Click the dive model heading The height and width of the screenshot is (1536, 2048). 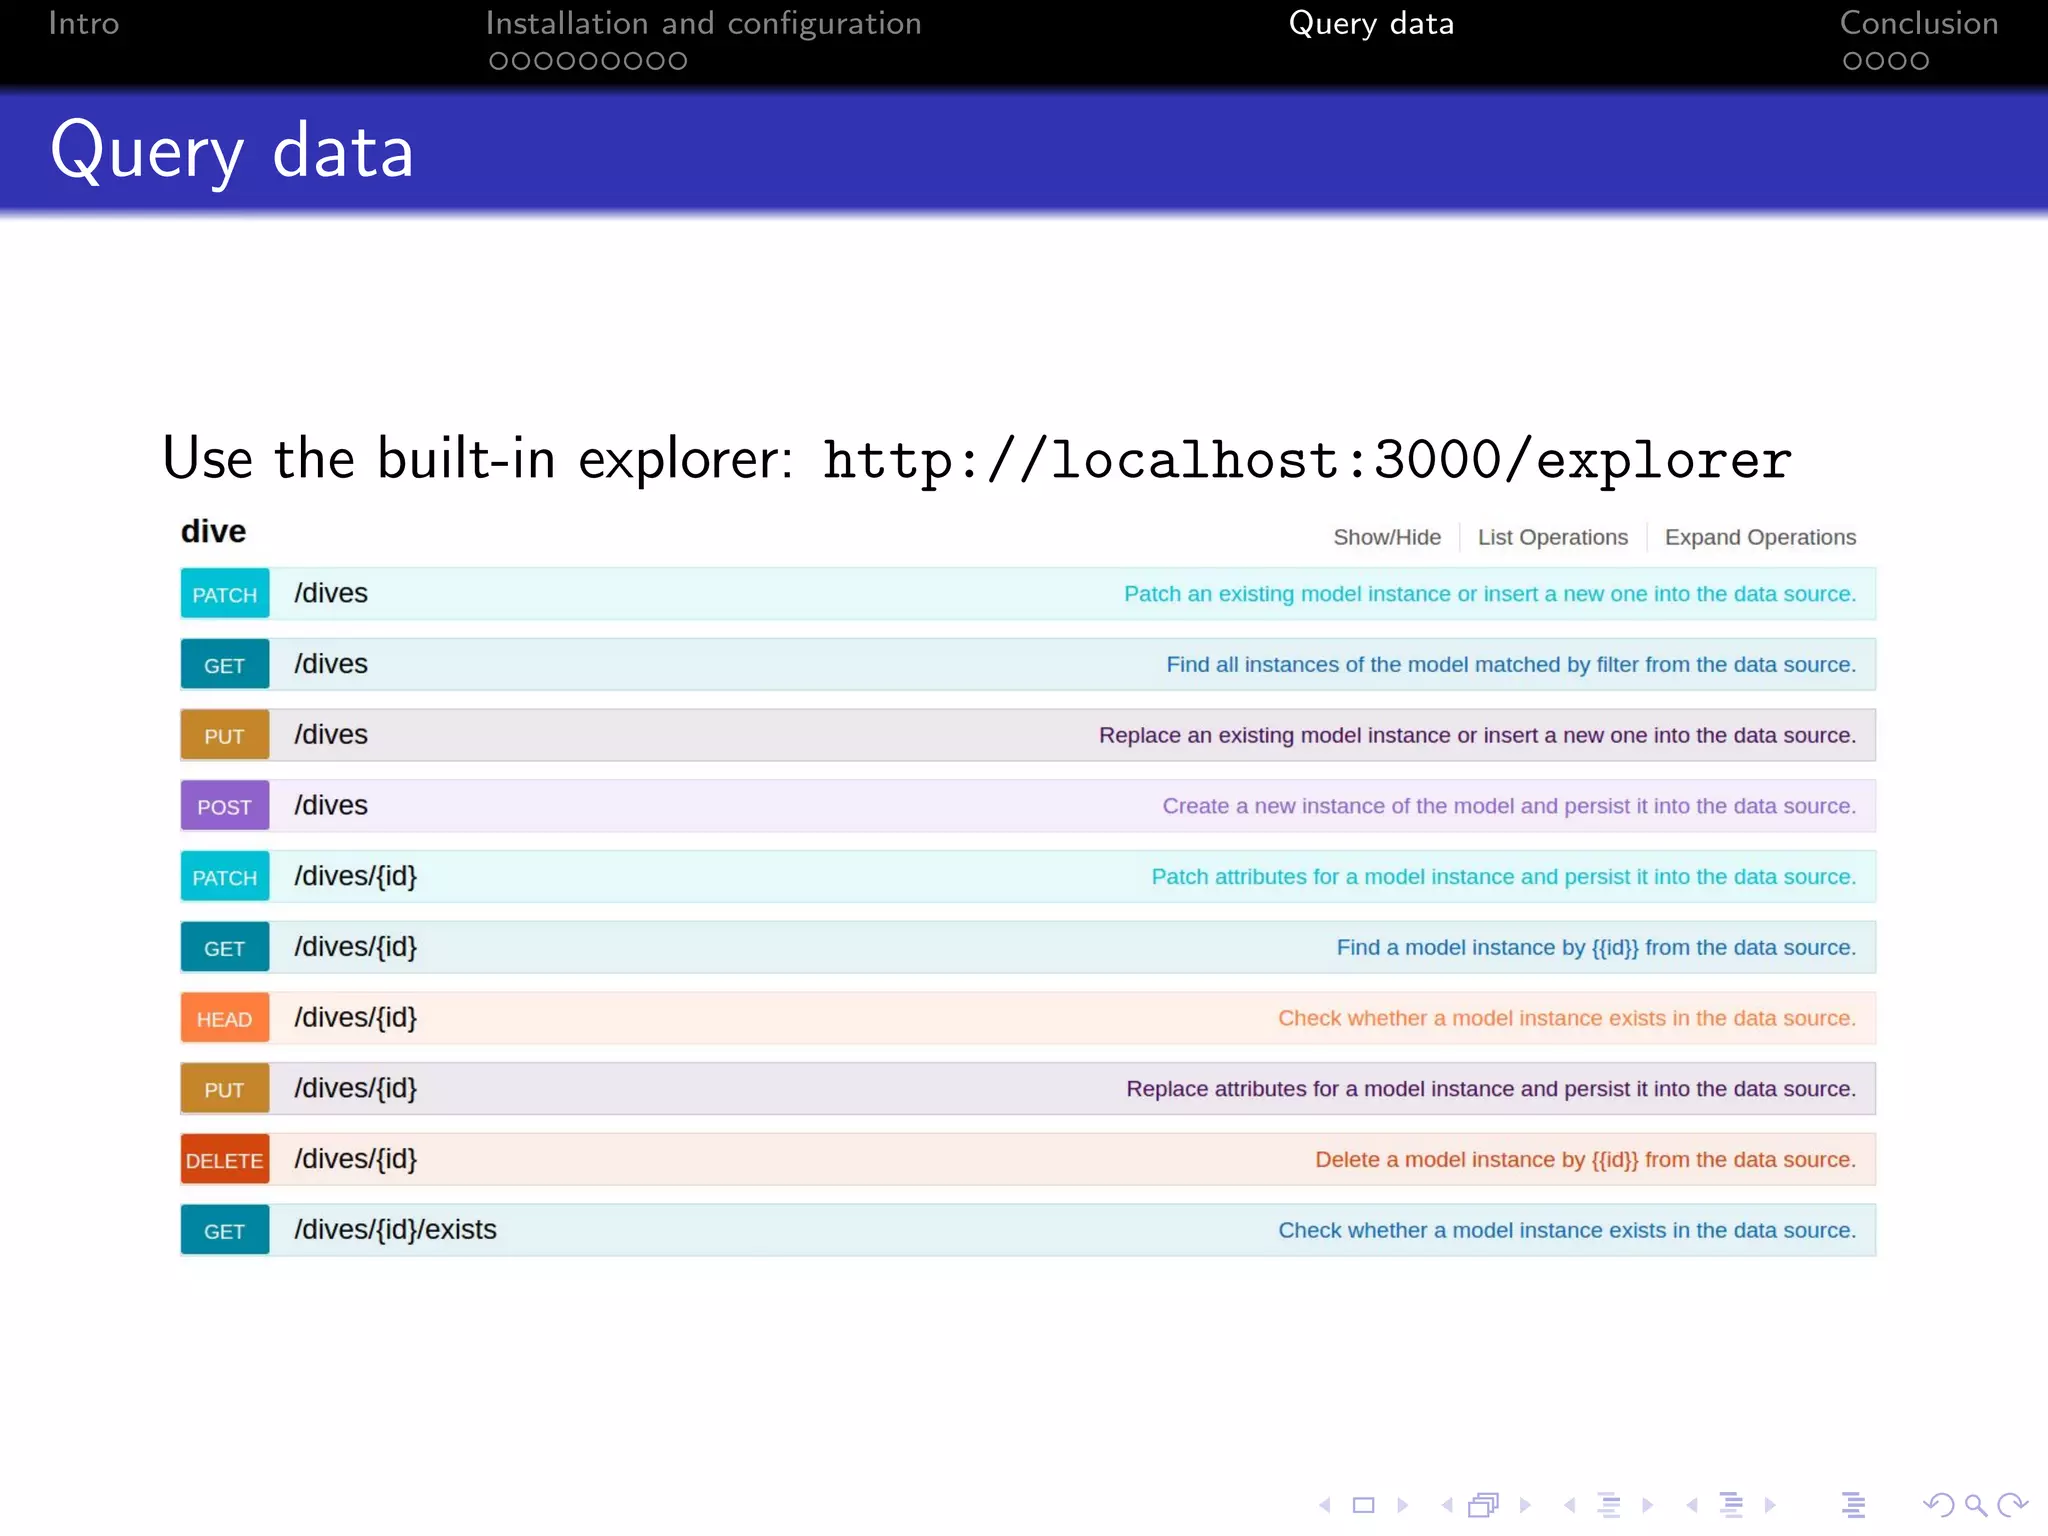[213, 531]
